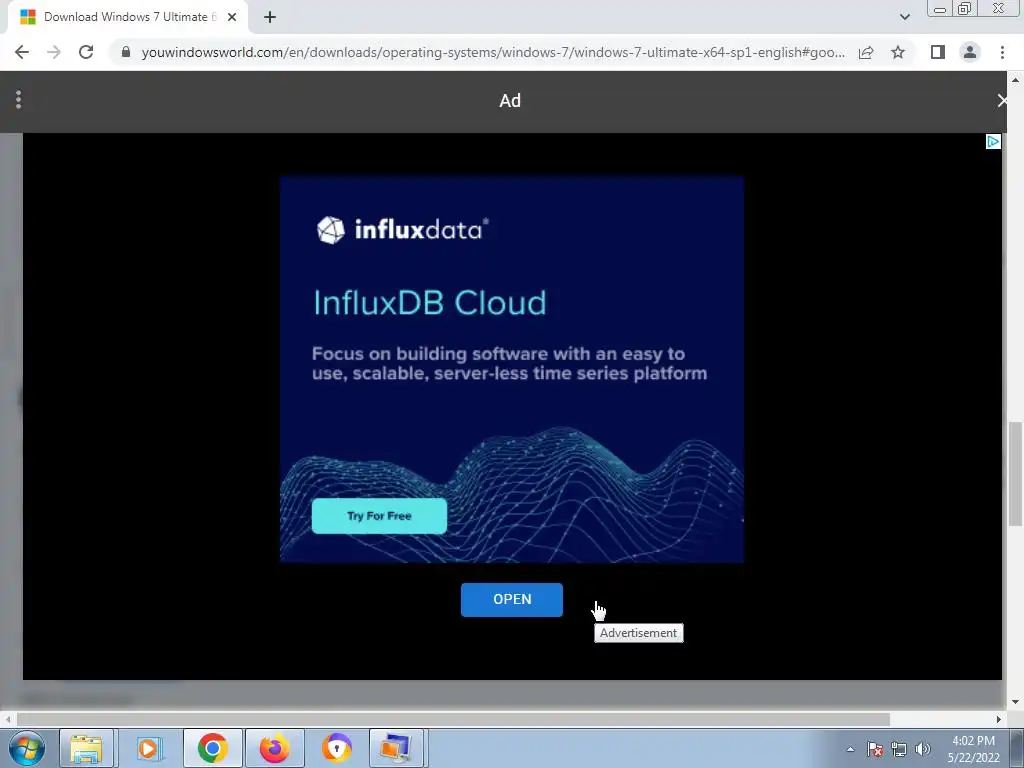Close the ad overlay

tap(1002, 101)
